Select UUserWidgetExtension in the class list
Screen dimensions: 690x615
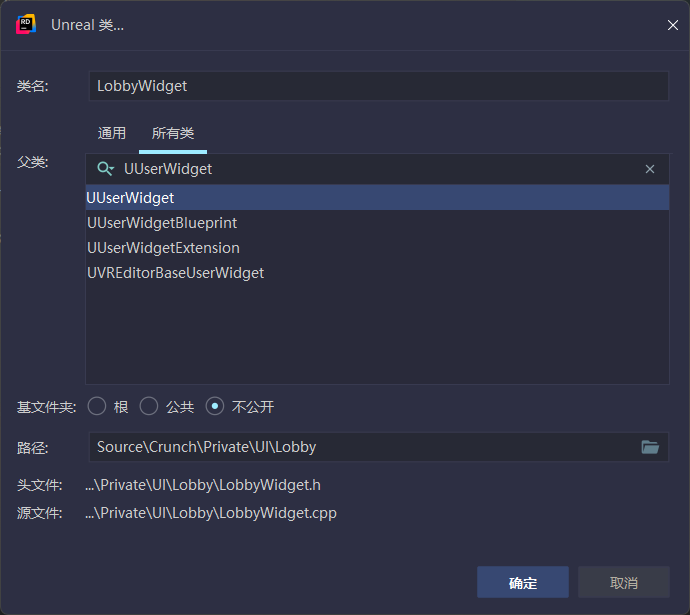378,248
